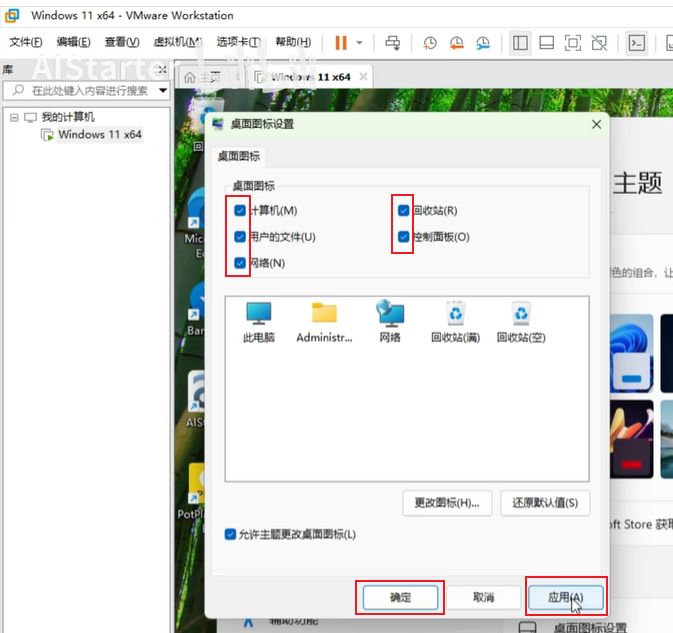Select the 回收站(满) icon in the list

[x=455, y=322]
